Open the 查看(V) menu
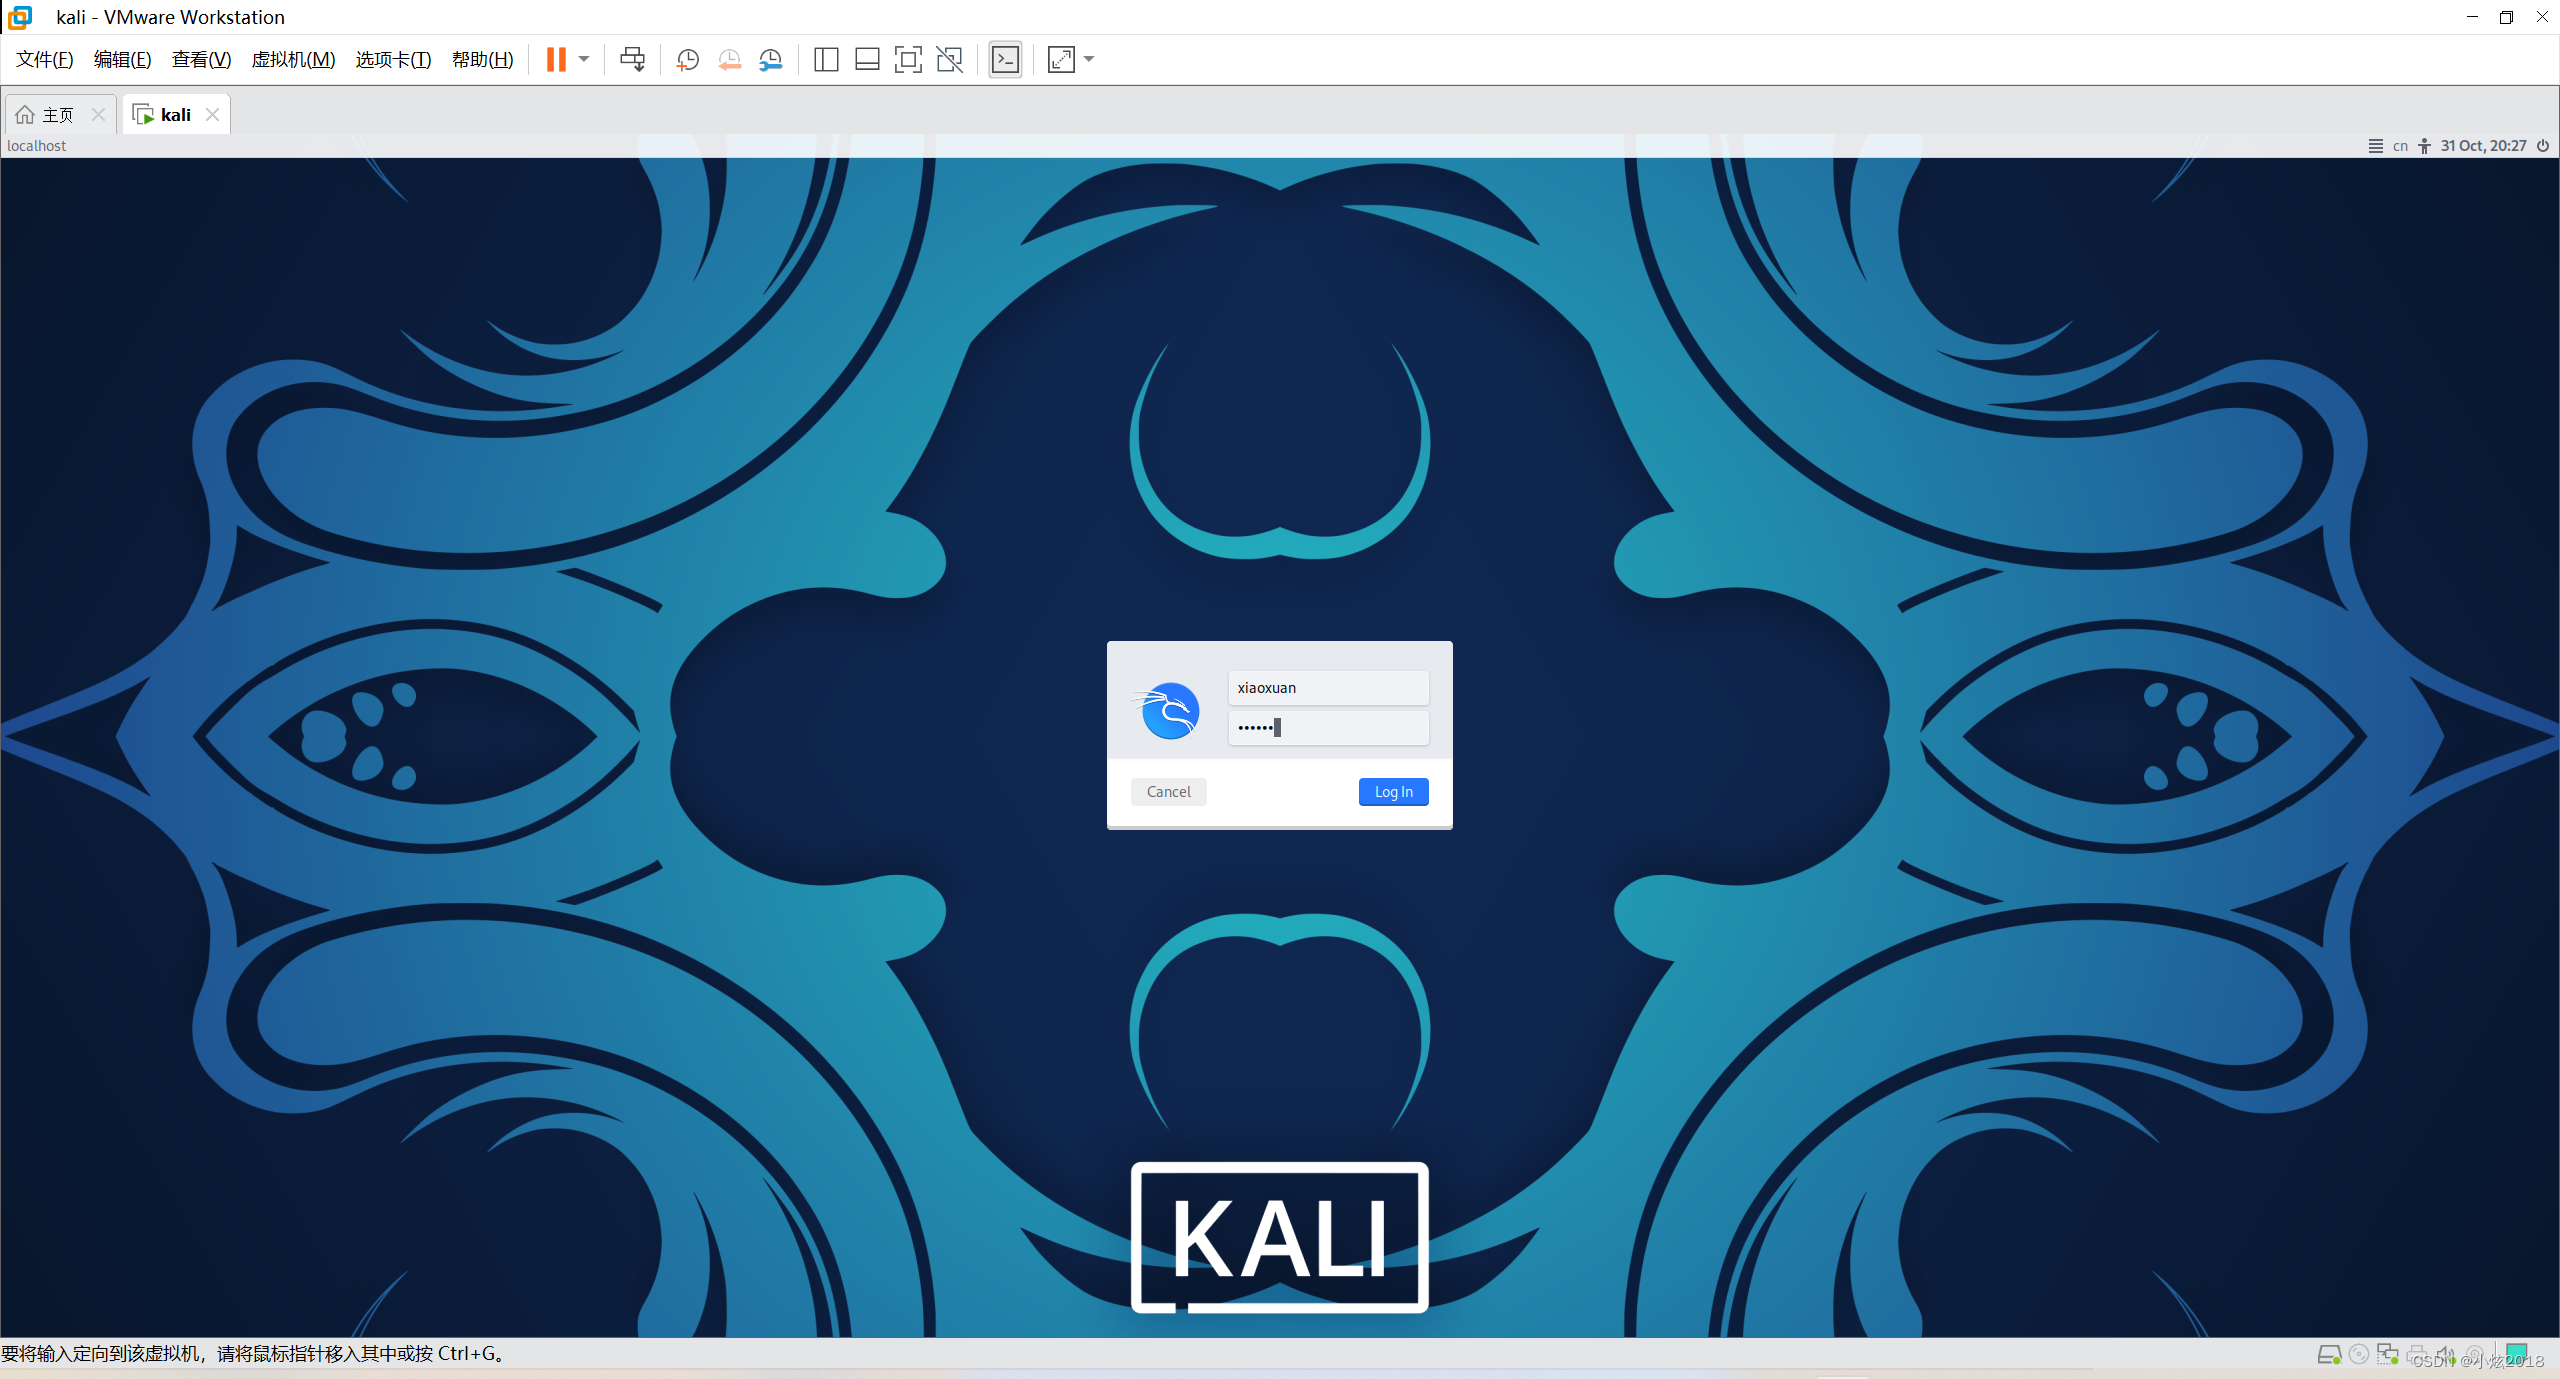This screenshot has height=1379, width=2560. (201, 60)
